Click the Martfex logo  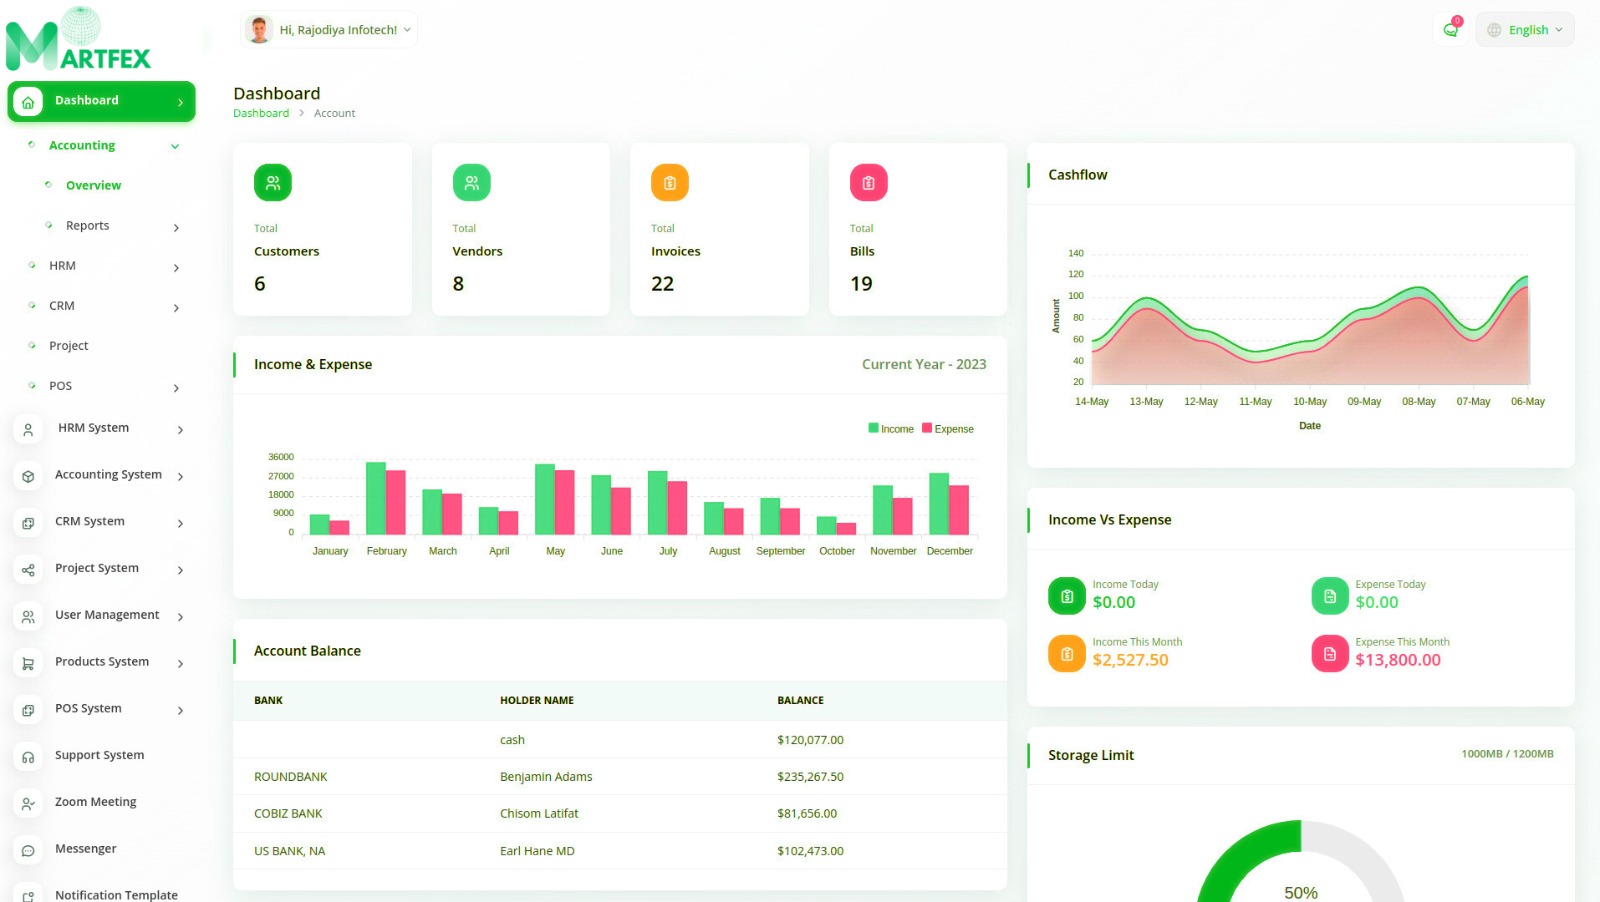79,42
